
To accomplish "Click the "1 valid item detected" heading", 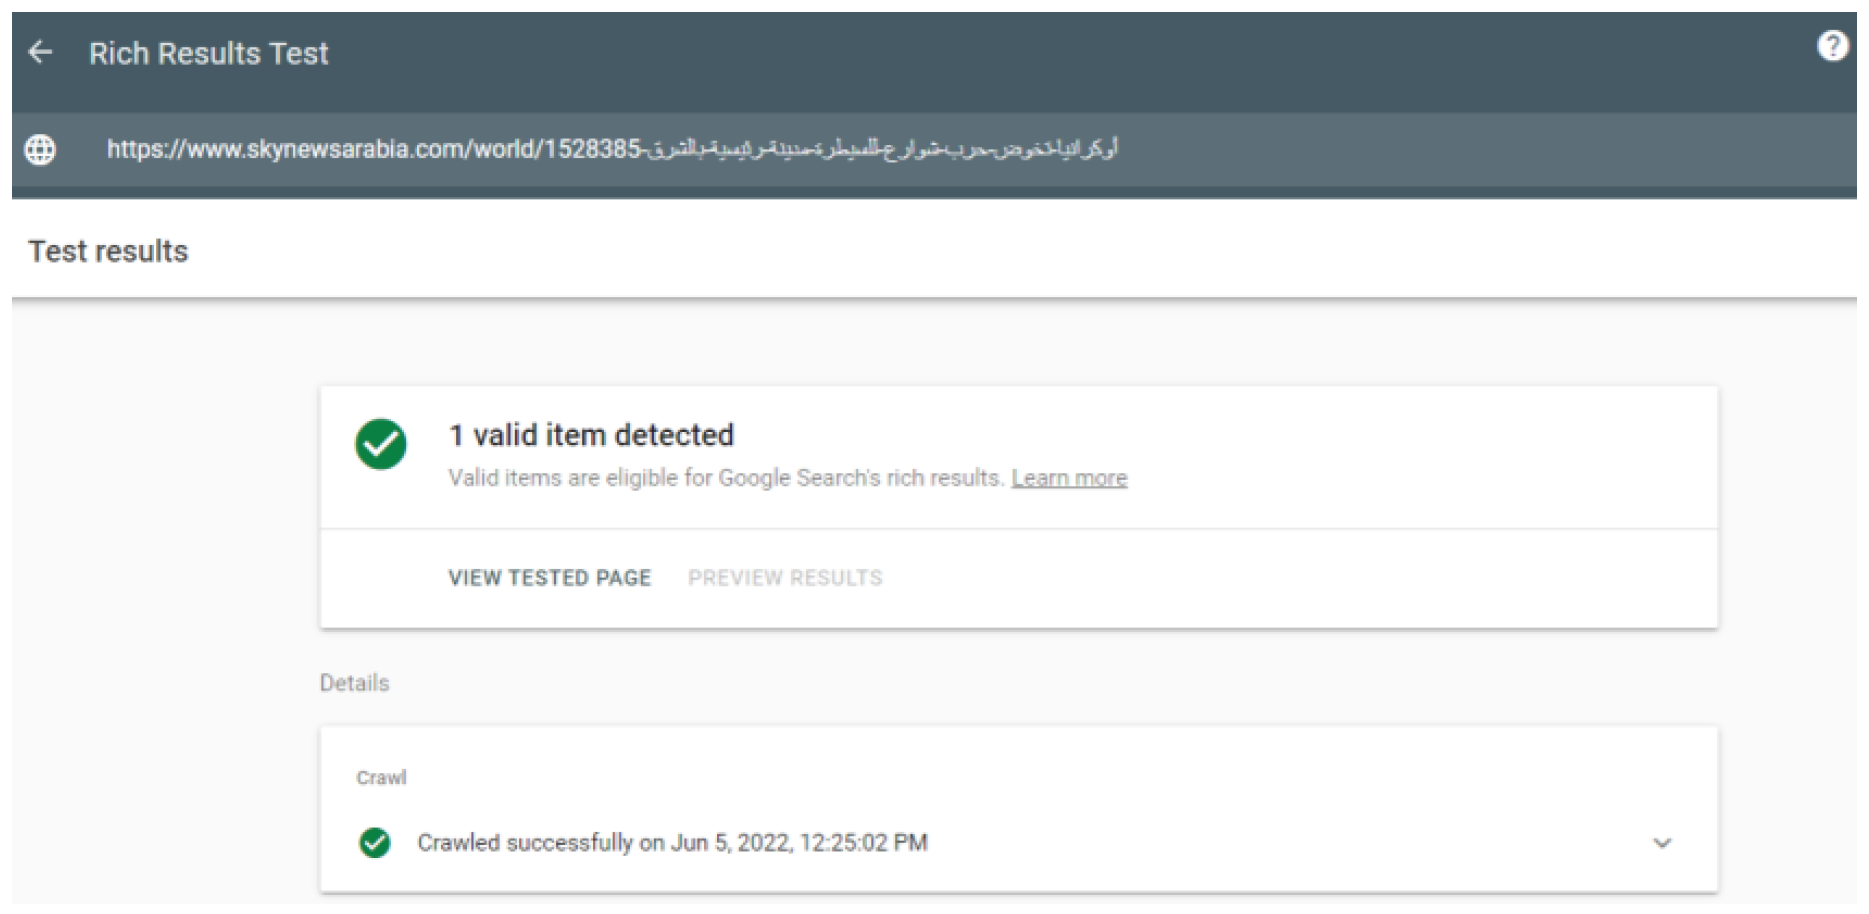I will [591, 435].
